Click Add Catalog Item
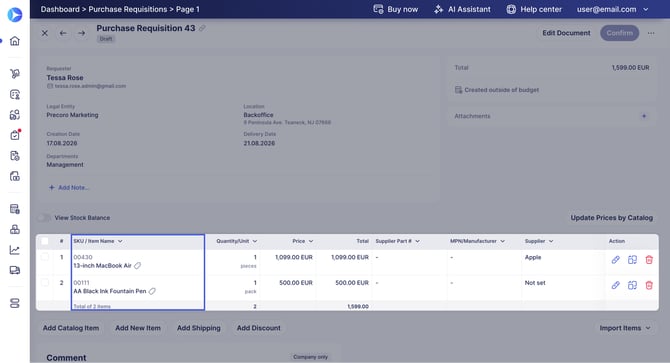Screen dimensions: 670x363 coord(71,328)
